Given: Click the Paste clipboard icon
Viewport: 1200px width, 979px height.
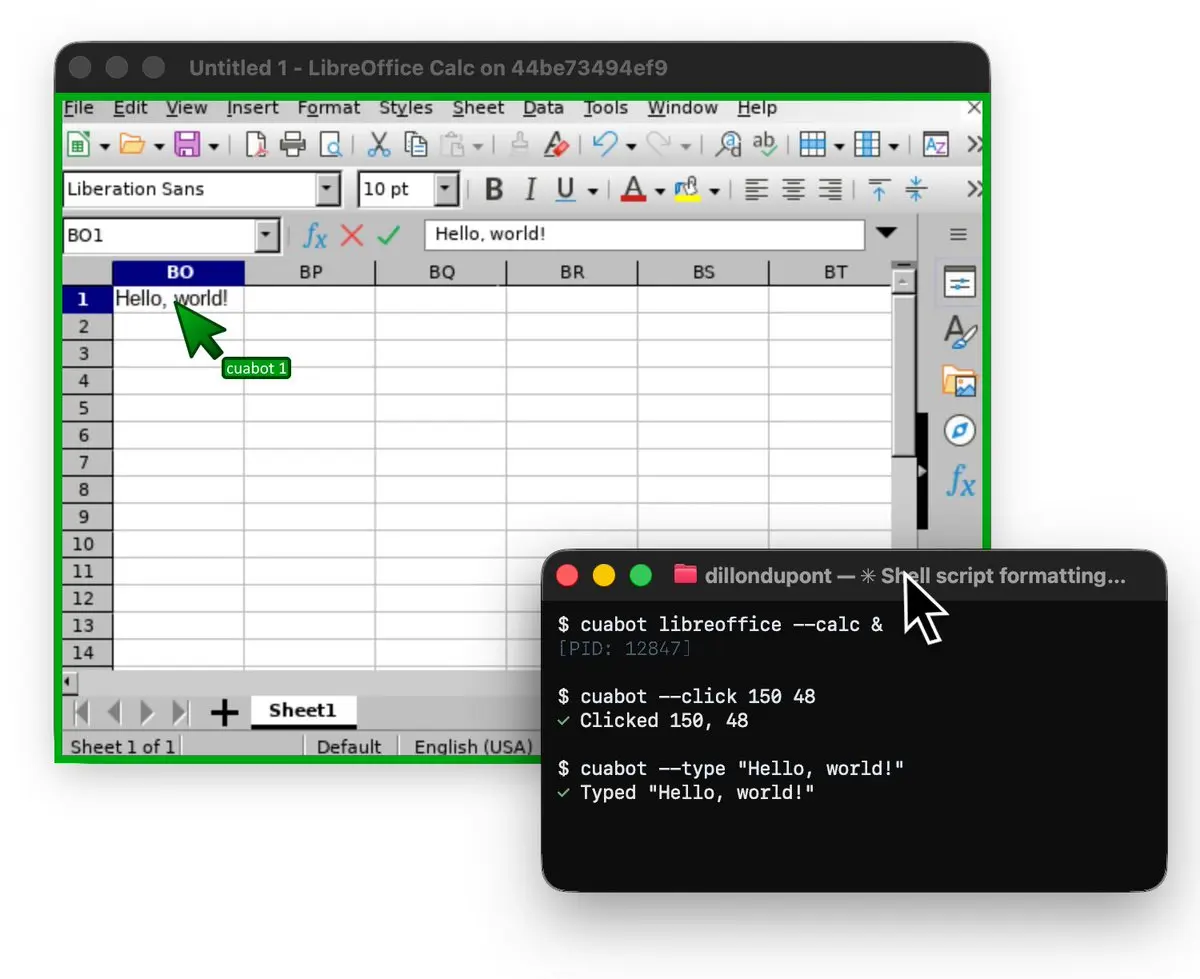Looking at the screenshot, I should pos(454,145).
